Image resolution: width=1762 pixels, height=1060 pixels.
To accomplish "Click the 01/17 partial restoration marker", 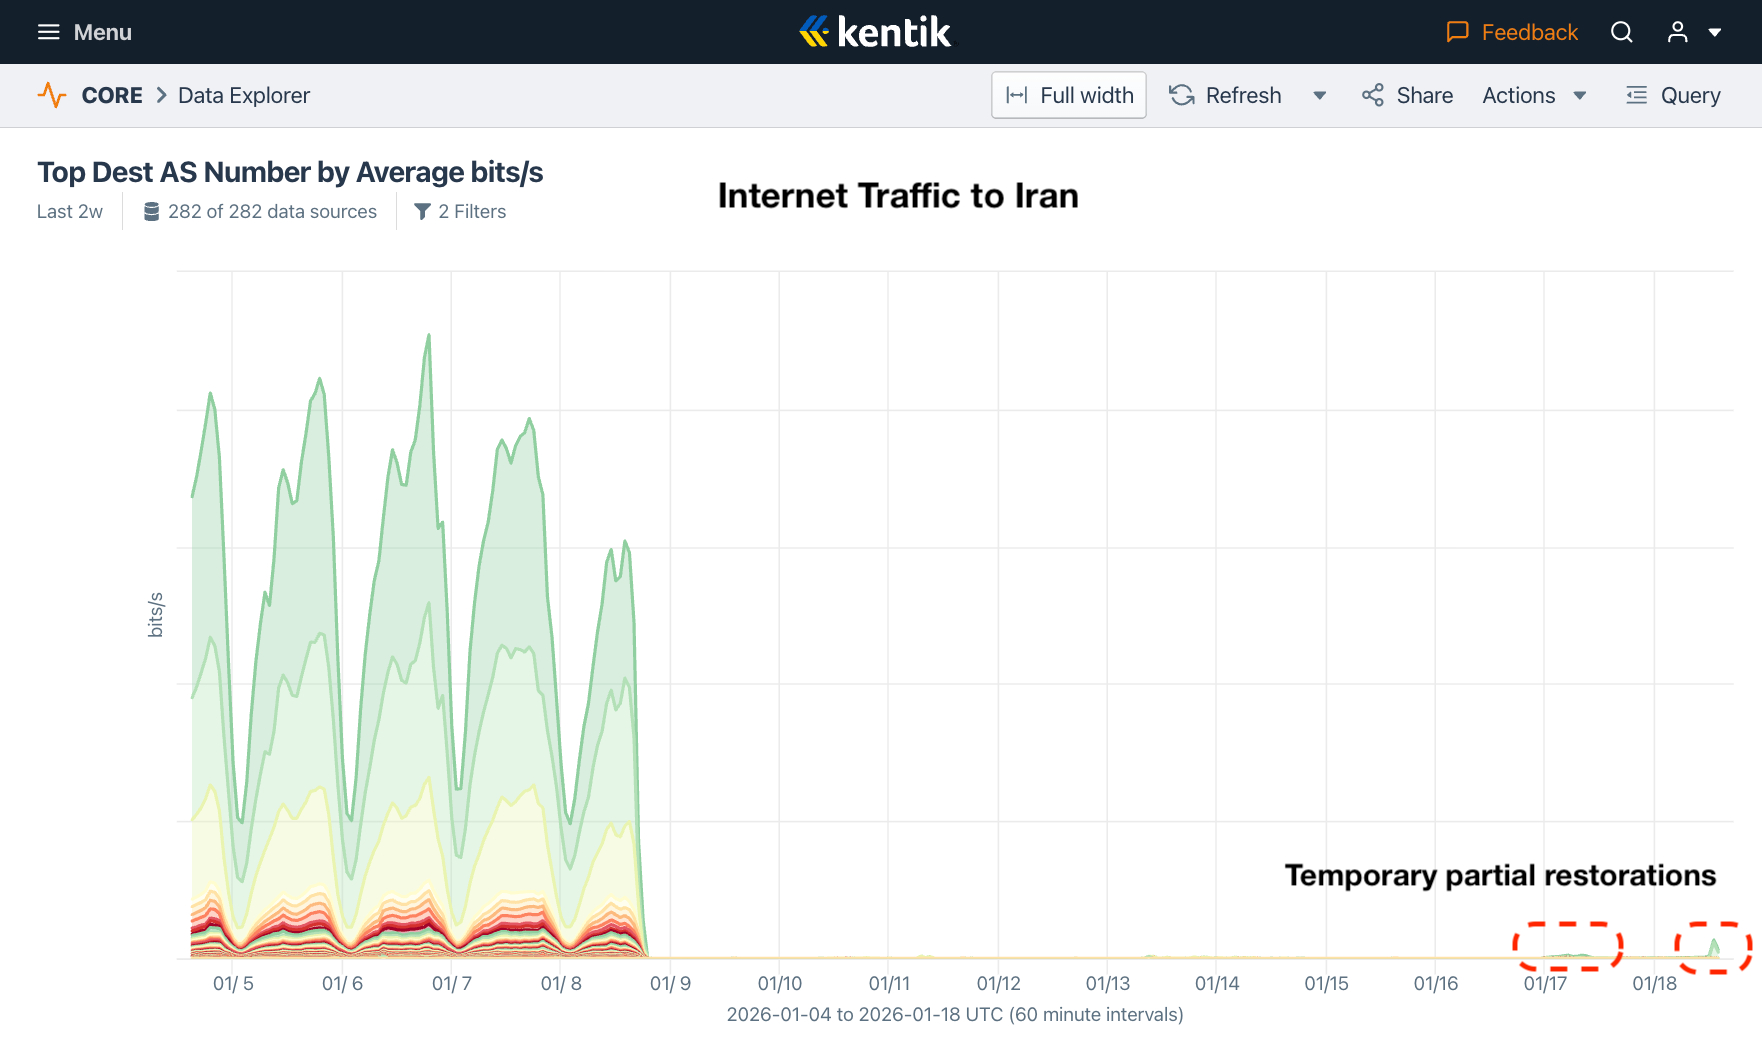I will (x=1567, y=947).
